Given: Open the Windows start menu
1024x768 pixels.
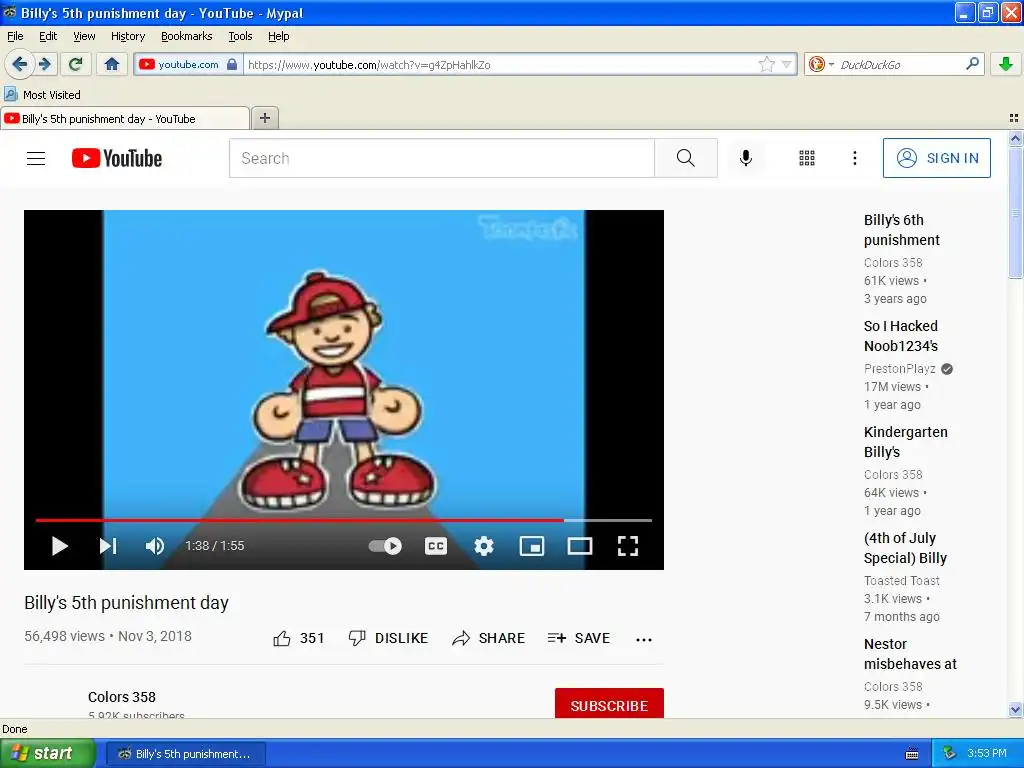Looking at the screenshot, I should click(x=47, y=753).
